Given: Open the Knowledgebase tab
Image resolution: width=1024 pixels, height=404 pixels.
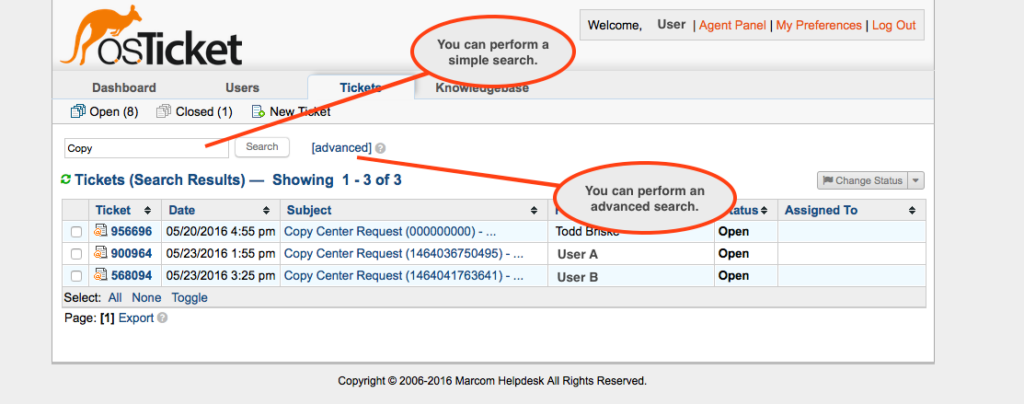Looking at the screenshot, I should coord(482,87).
